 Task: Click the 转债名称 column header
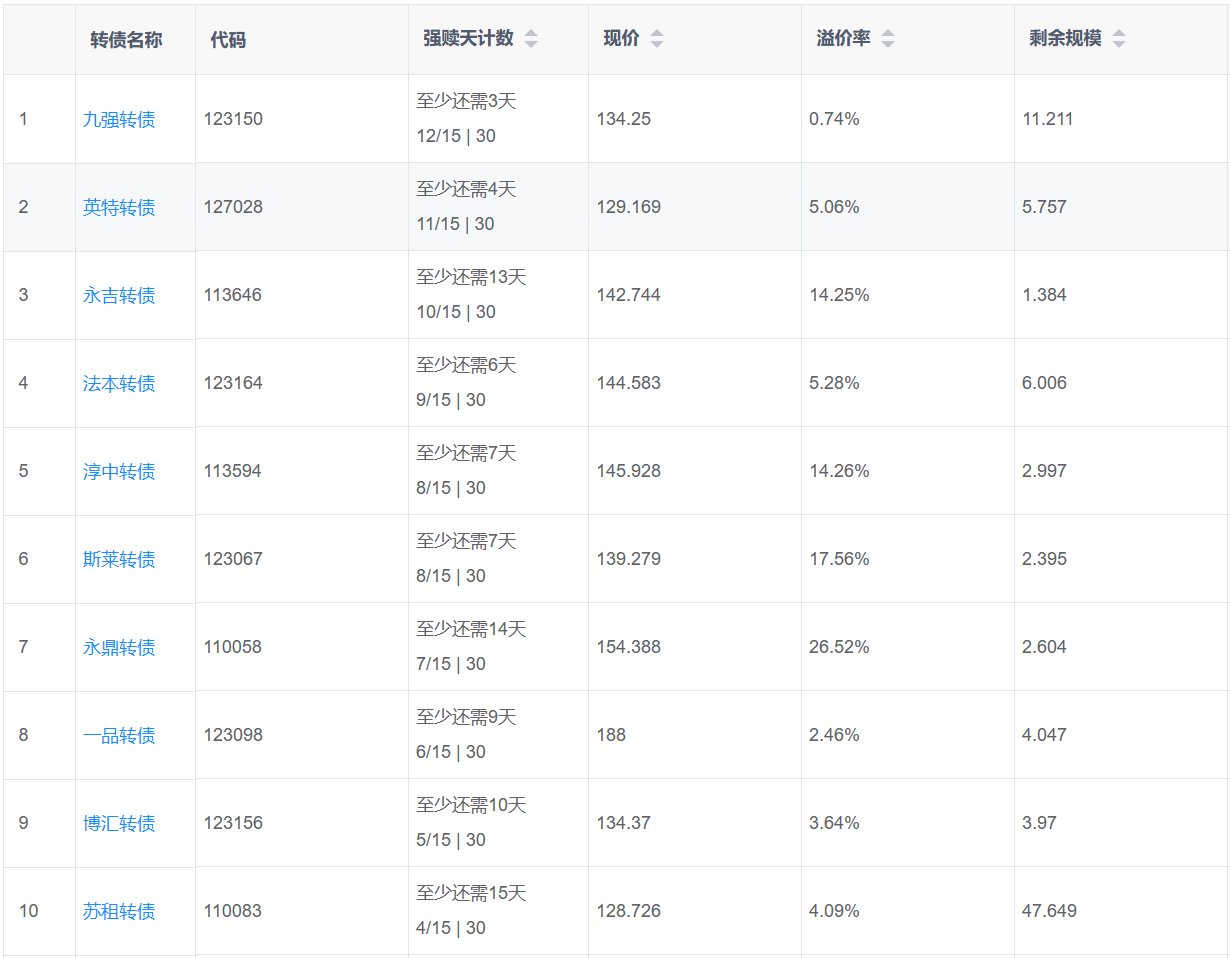[x=126, y=40]
